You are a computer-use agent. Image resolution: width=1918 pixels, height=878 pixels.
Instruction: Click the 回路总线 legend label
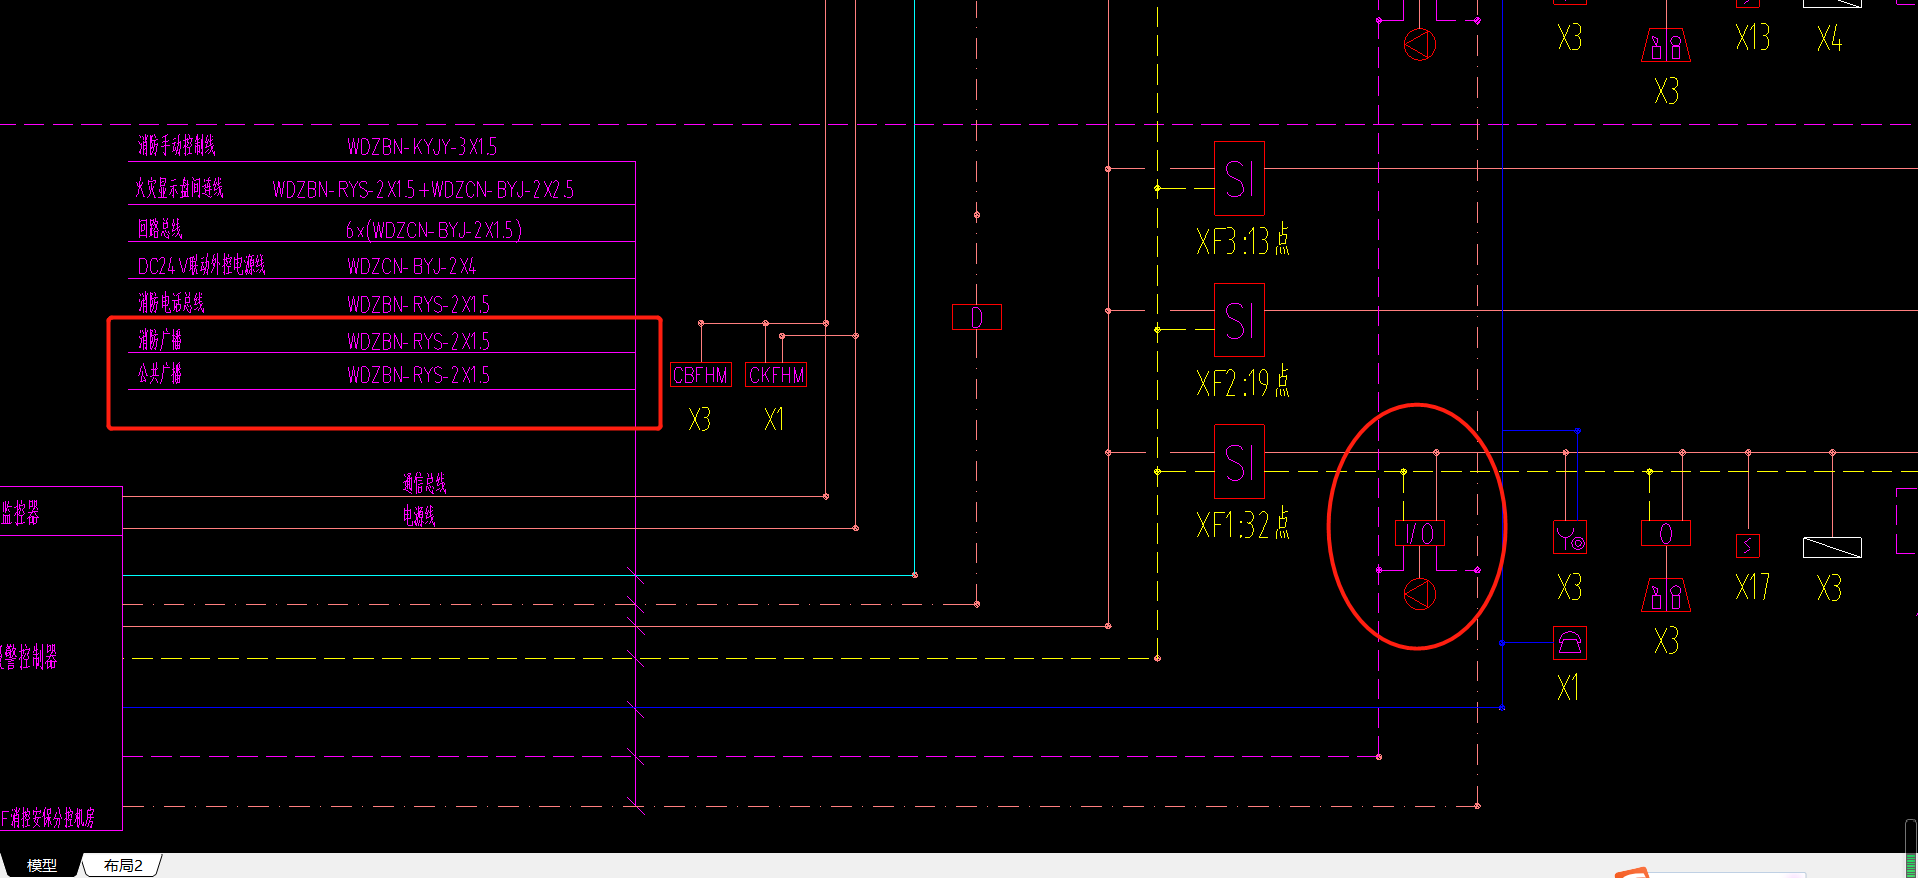tap(160, 229)
